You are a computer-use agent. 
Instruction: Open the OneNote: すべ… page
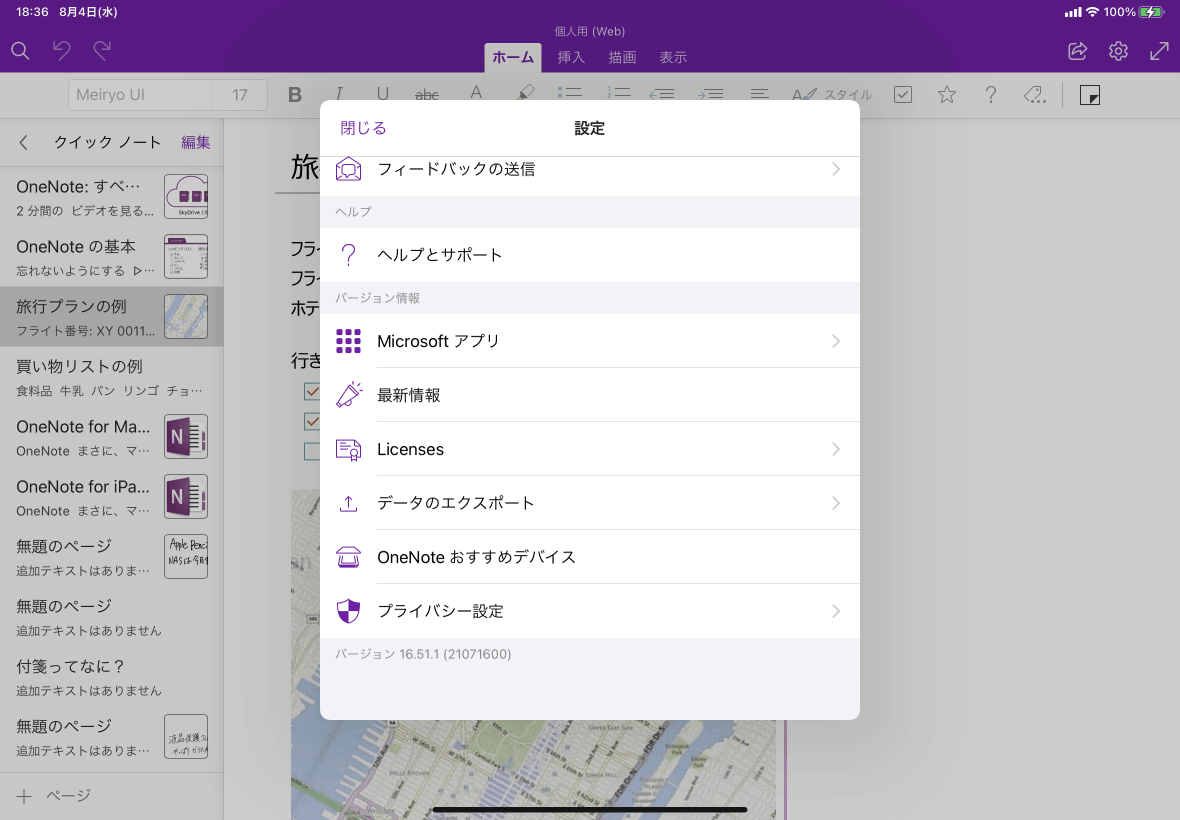click(x=111, y=196)
